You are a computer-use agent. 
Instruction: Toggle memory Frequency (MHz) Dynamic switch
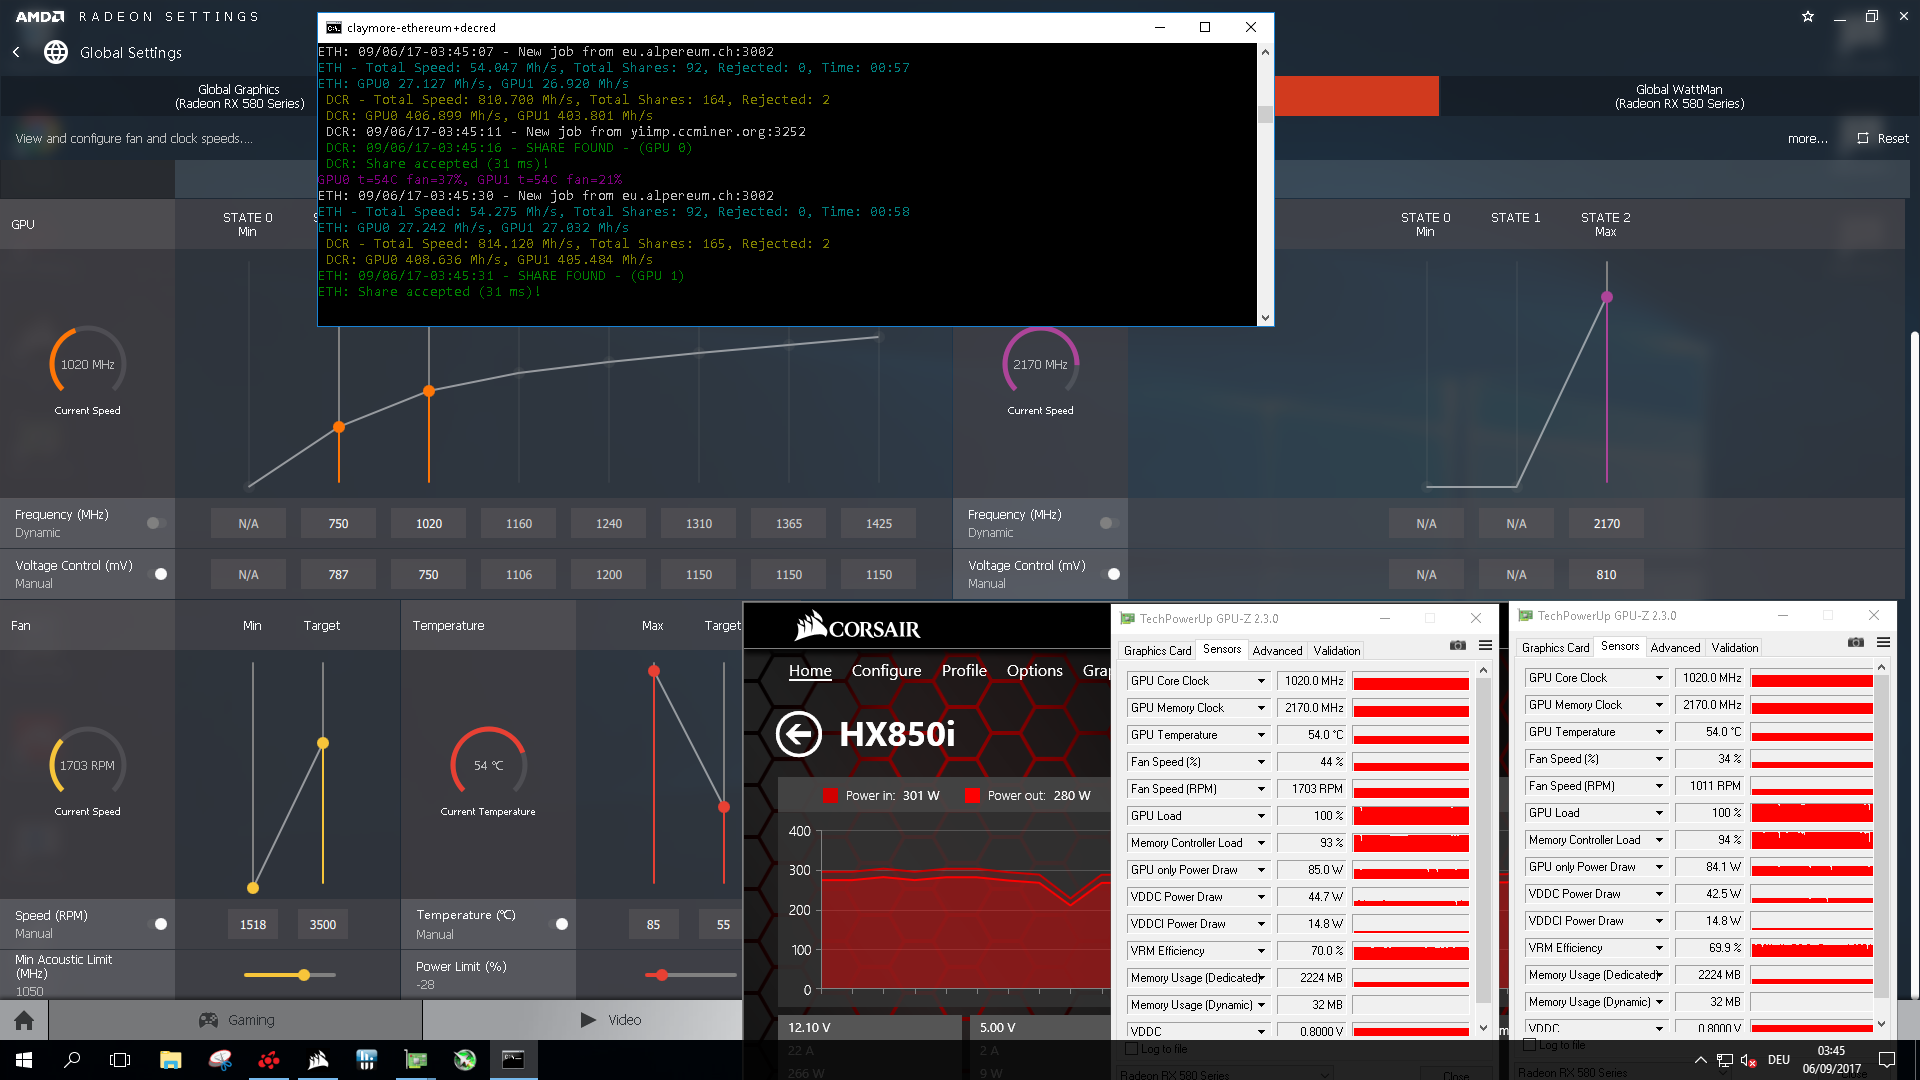[x=1109, y=523]
